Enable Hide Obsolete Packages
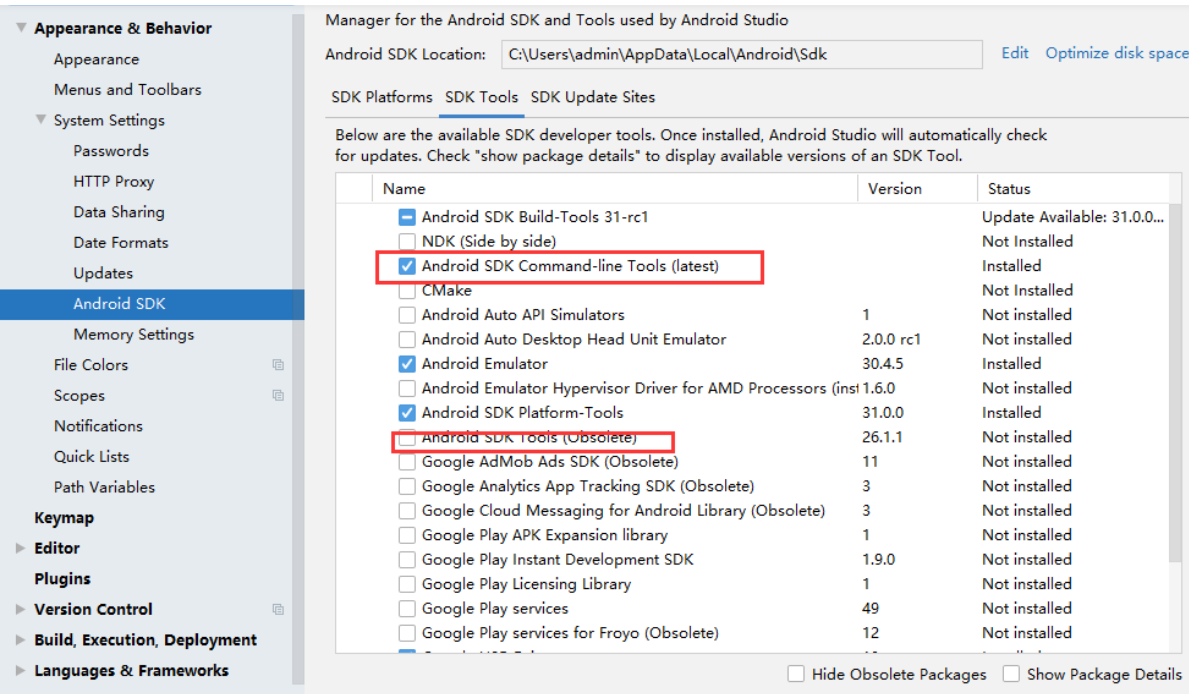 click(795, 674)
